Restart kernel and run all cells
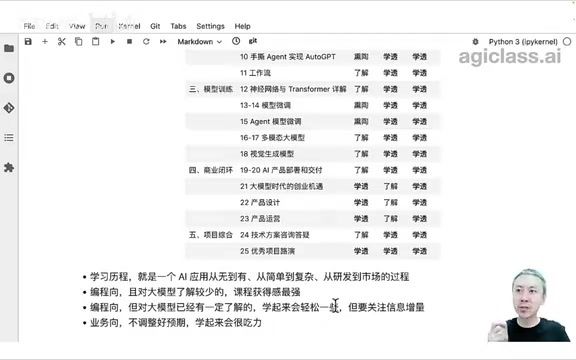The width and height of the screenshot is (576, 360). pos(163,42)
